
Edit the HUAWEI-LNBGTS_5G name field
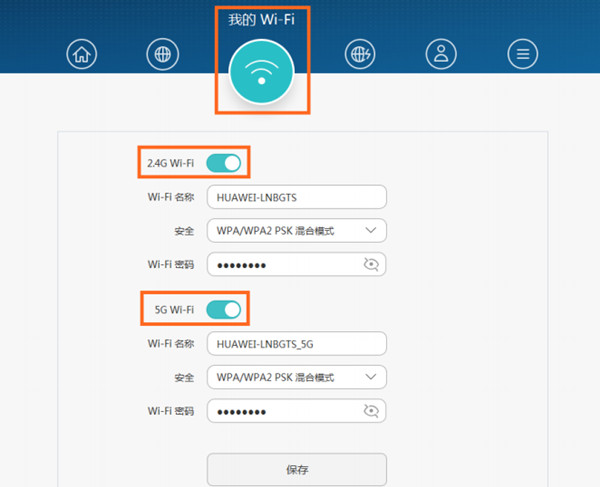click(x=296, y=344)
